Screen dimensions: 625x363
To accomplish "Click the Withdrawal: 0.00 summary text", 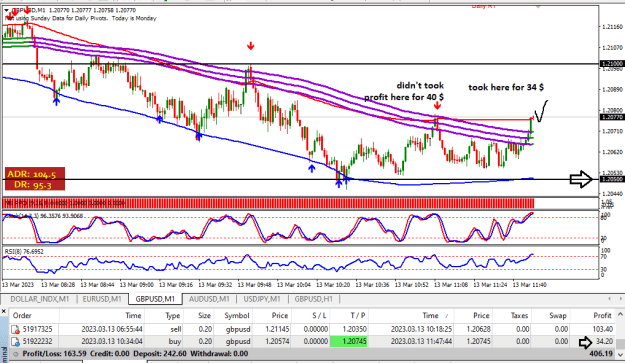I will tap(217, 354).
